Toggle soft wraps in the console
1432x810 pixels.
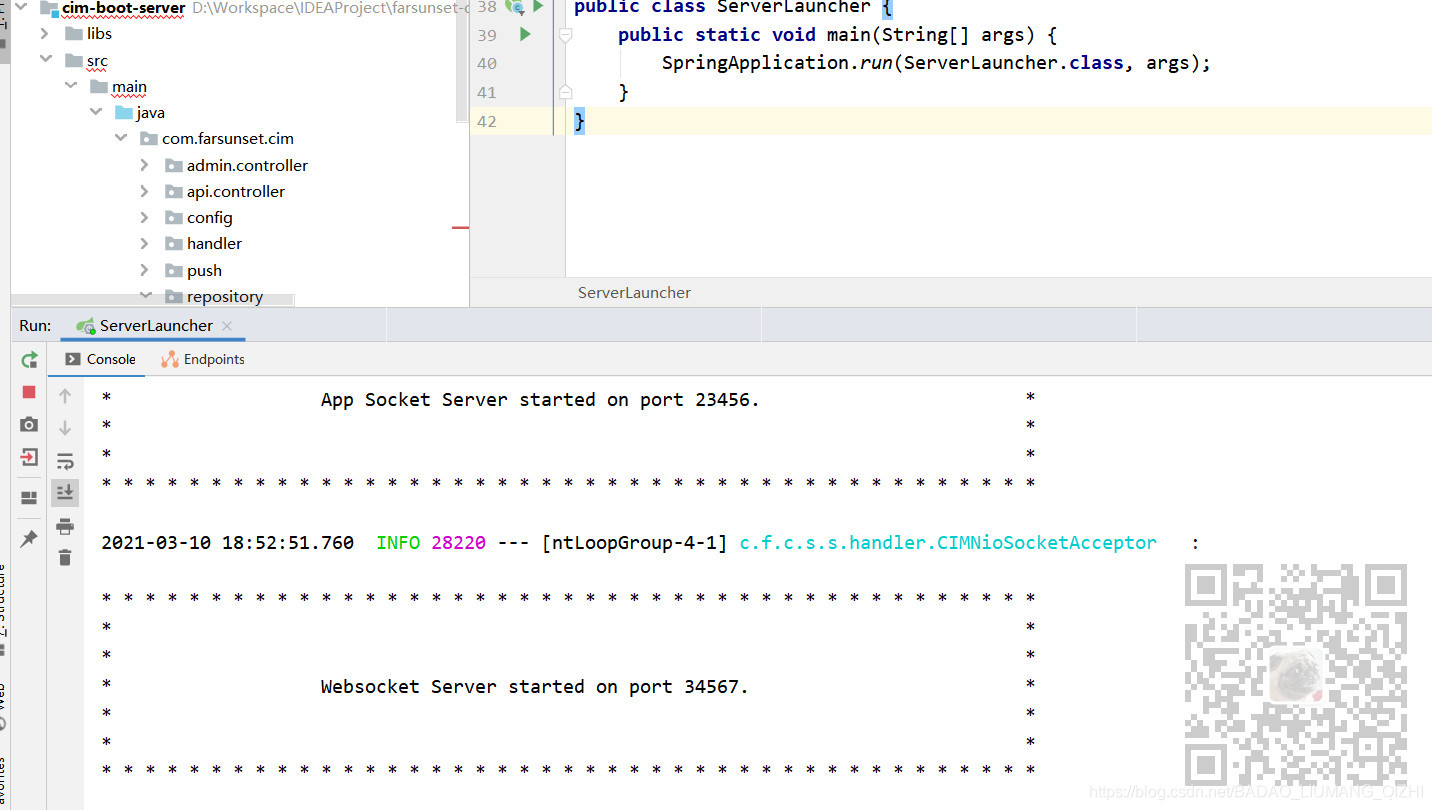[65, 461]
